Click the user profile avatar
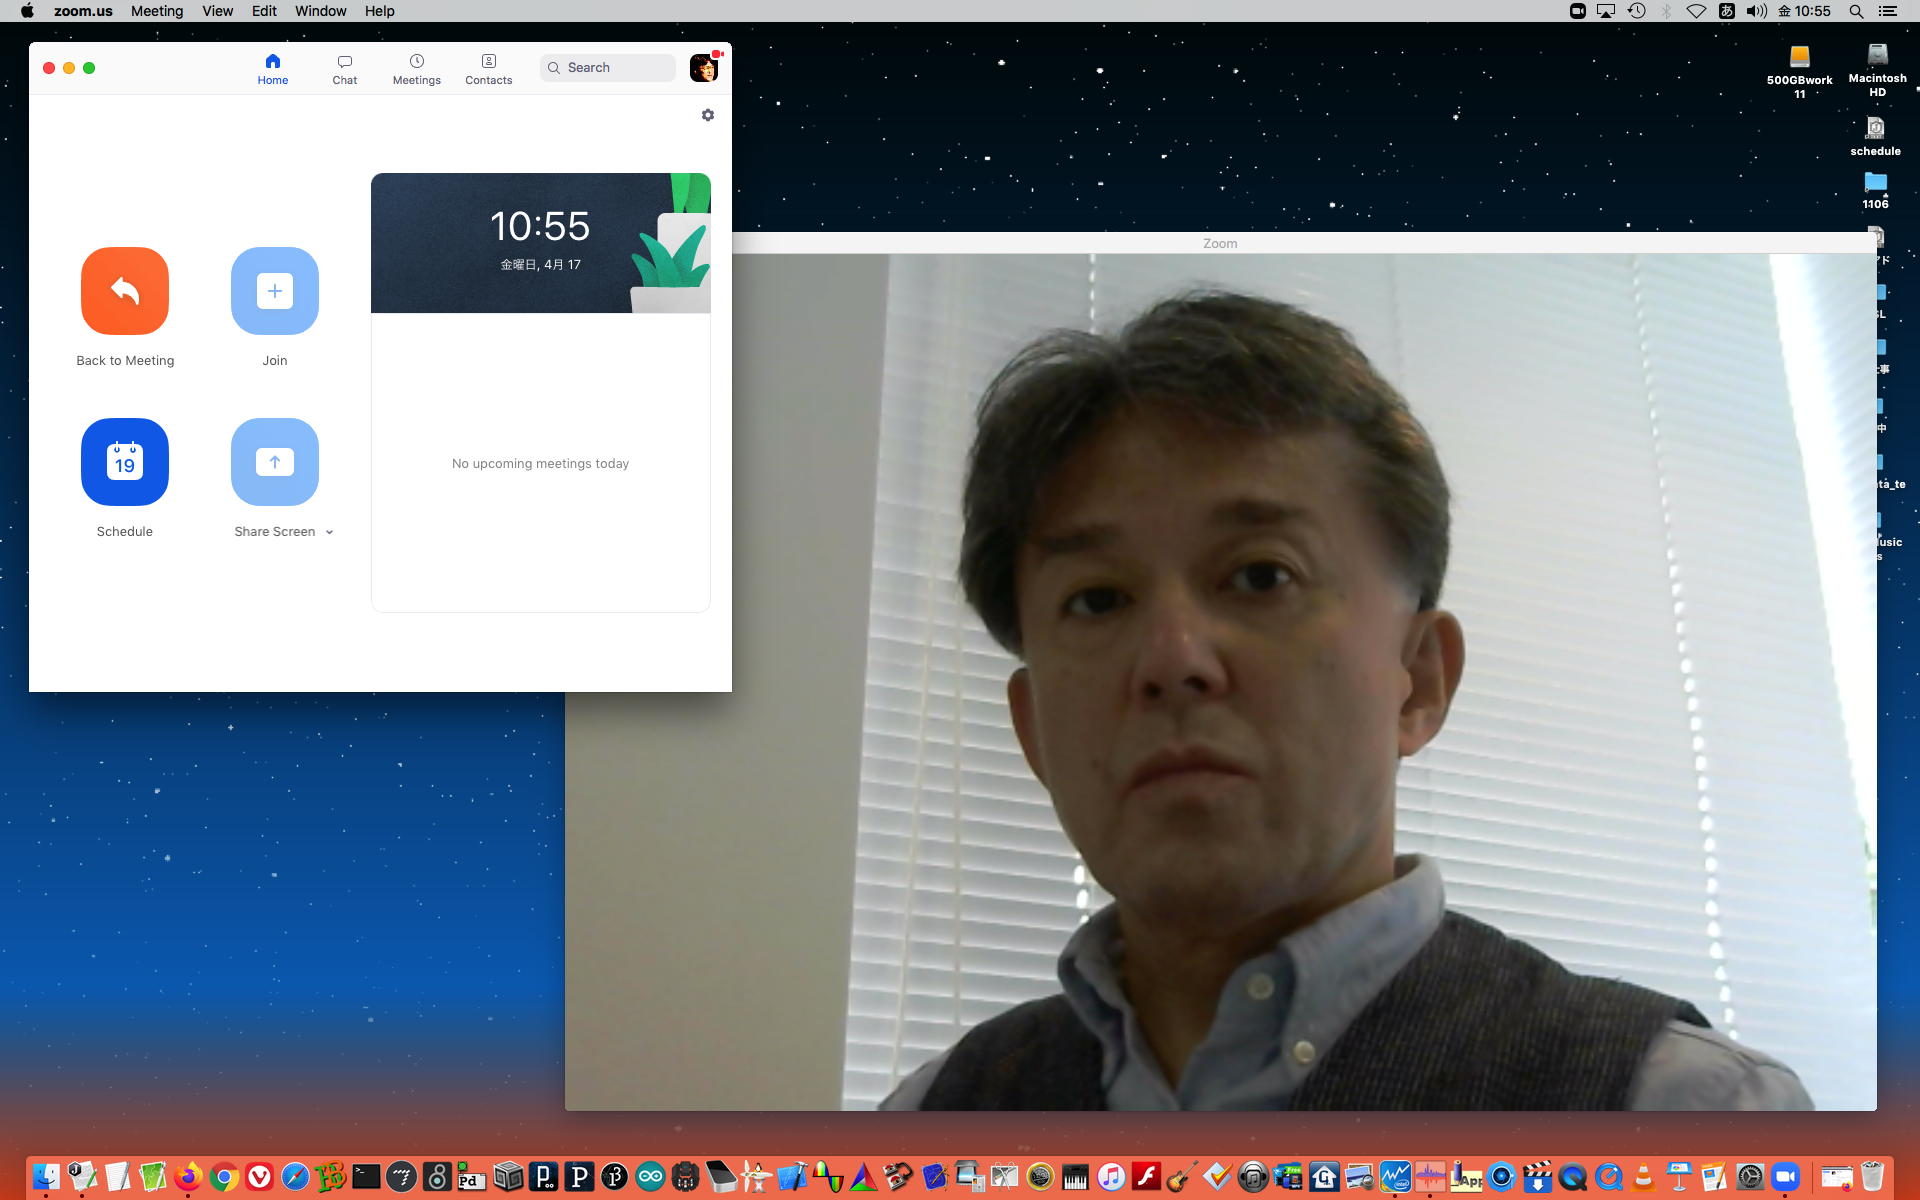1920x1200 pixels. (704, 68)
